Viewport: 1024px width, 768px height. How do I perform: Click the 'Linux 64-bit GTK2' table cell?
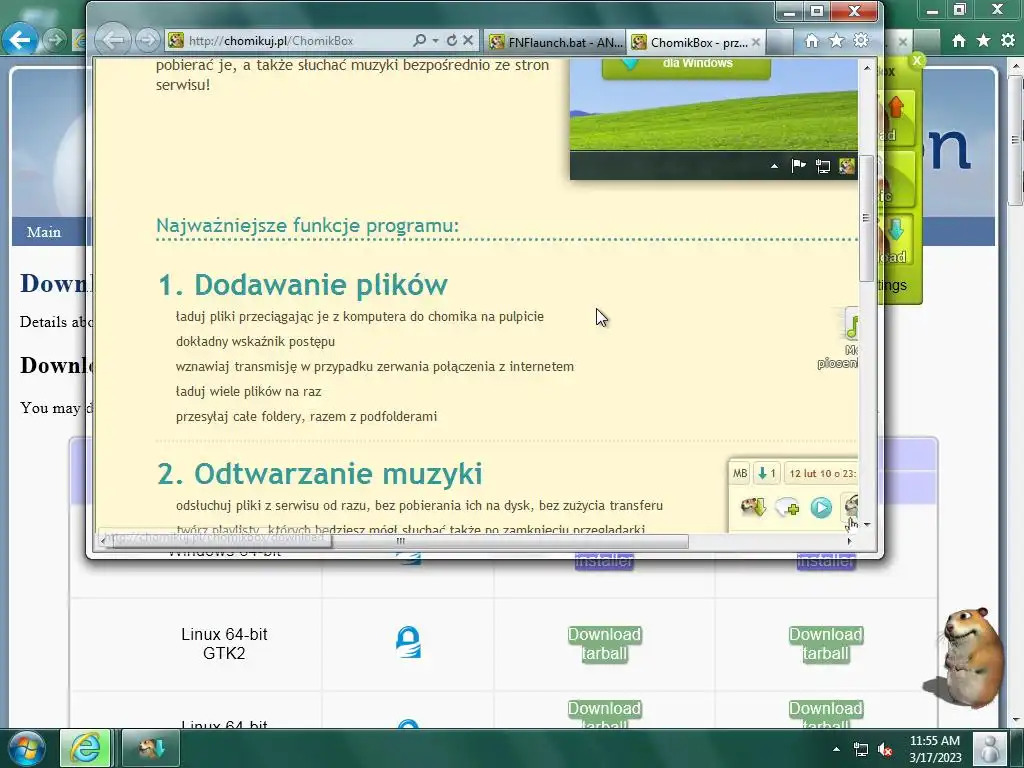[x=224, y=644]
